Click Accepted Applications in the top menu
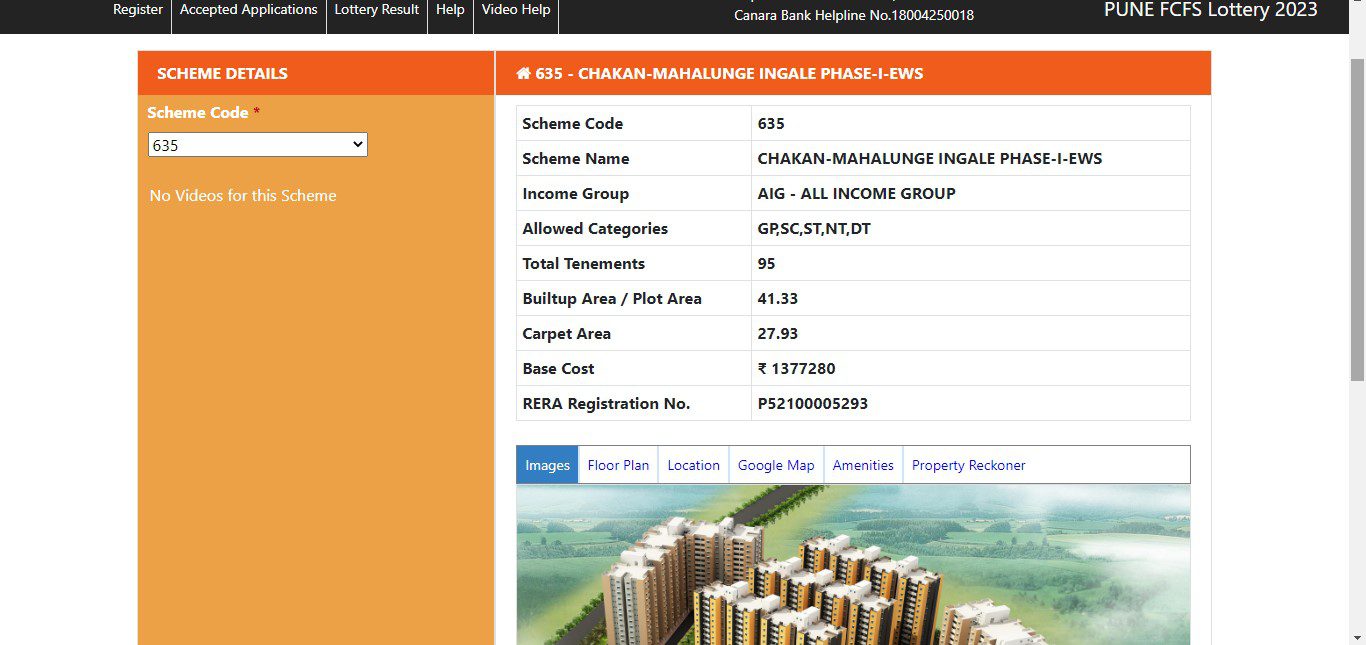1366x645 pixels. (248, 9)
